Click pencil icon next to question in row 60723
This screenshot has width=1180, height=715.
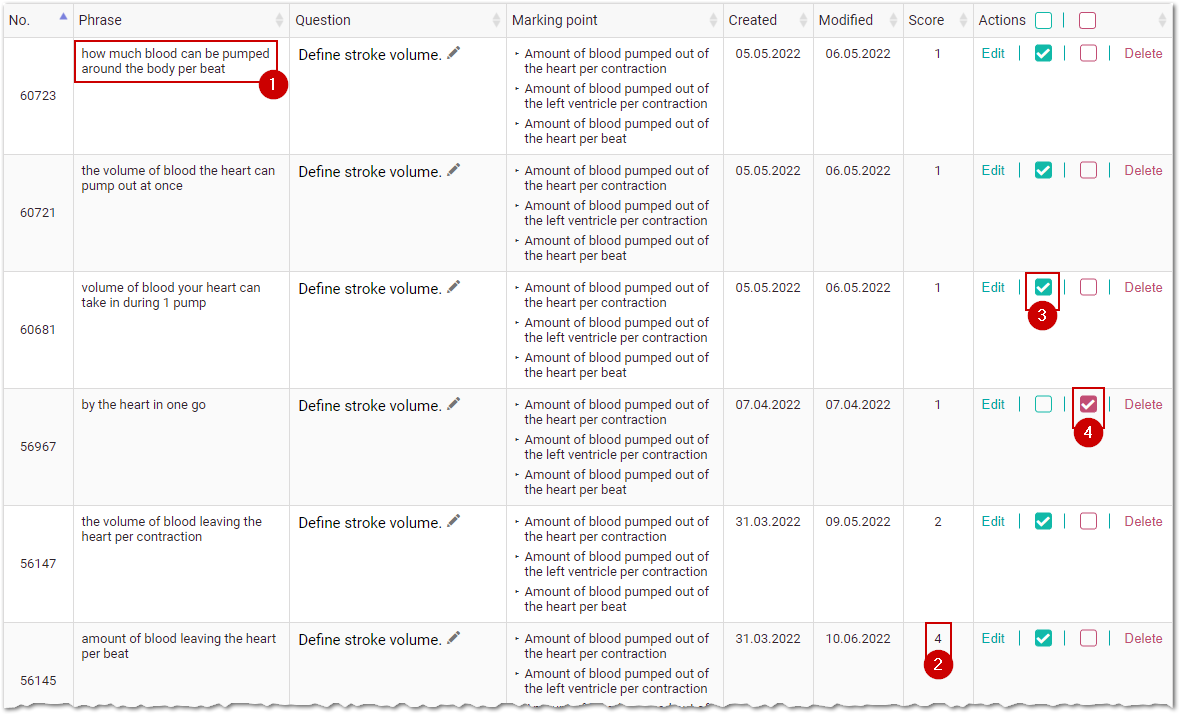454,54
